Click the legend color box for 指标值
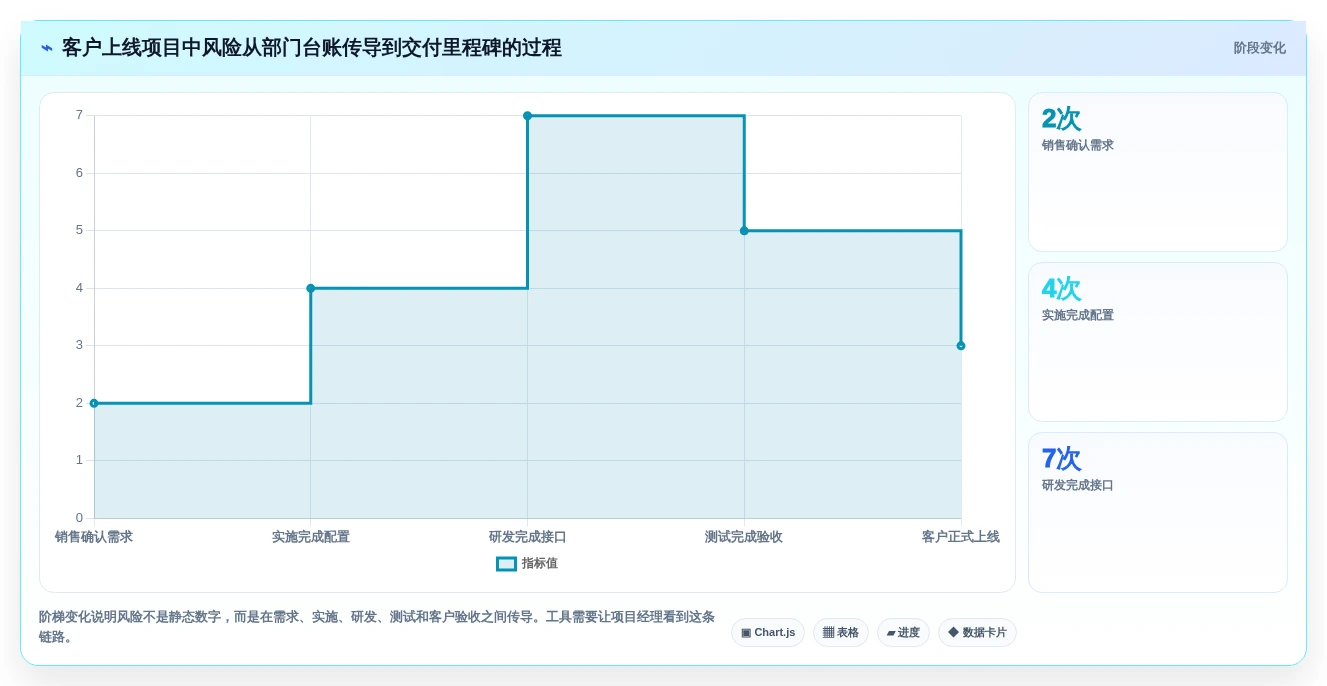The width and height of the screenshot is (1327, 686). pos(507,564)
